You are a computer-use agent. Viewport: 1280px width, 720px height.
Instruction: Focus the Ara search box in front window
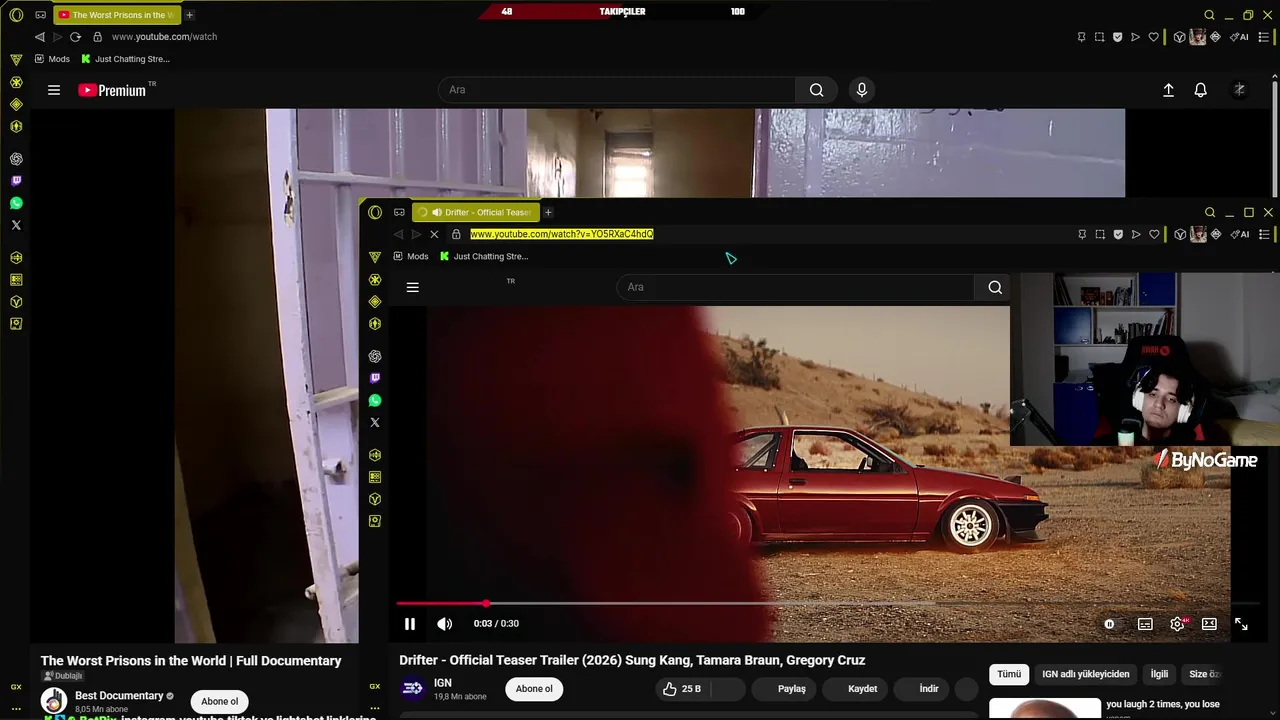(795, 287)
